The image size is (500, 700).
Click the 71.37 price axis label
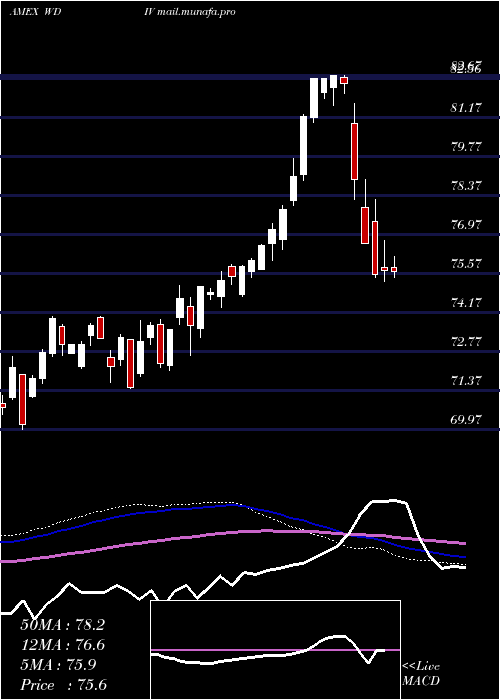467,381
